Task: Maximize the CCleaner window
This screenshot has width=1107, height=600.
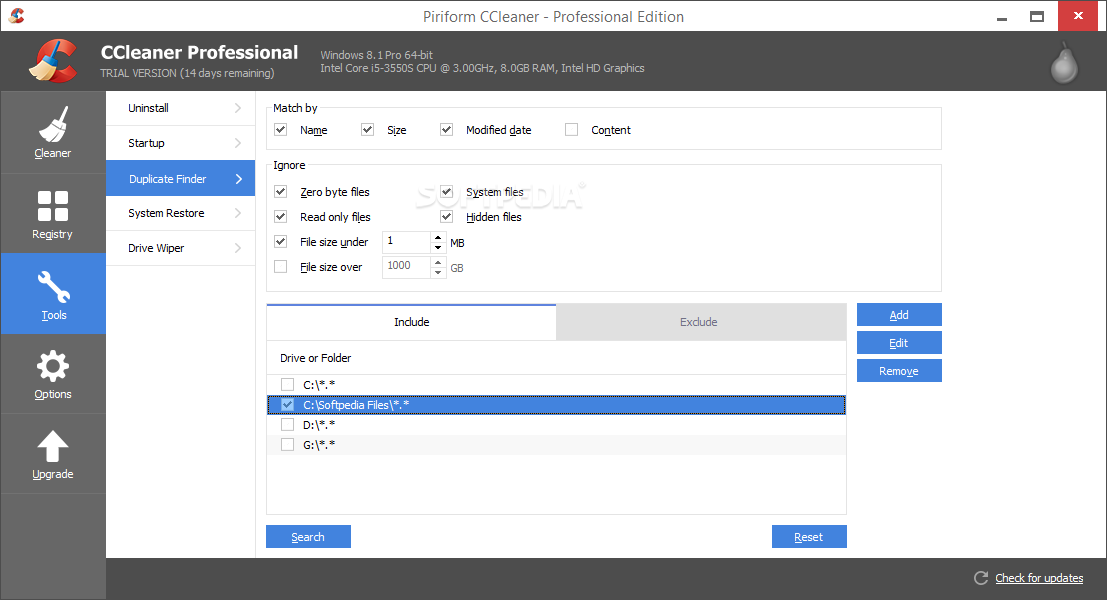Action: (x=1036, y=16)
